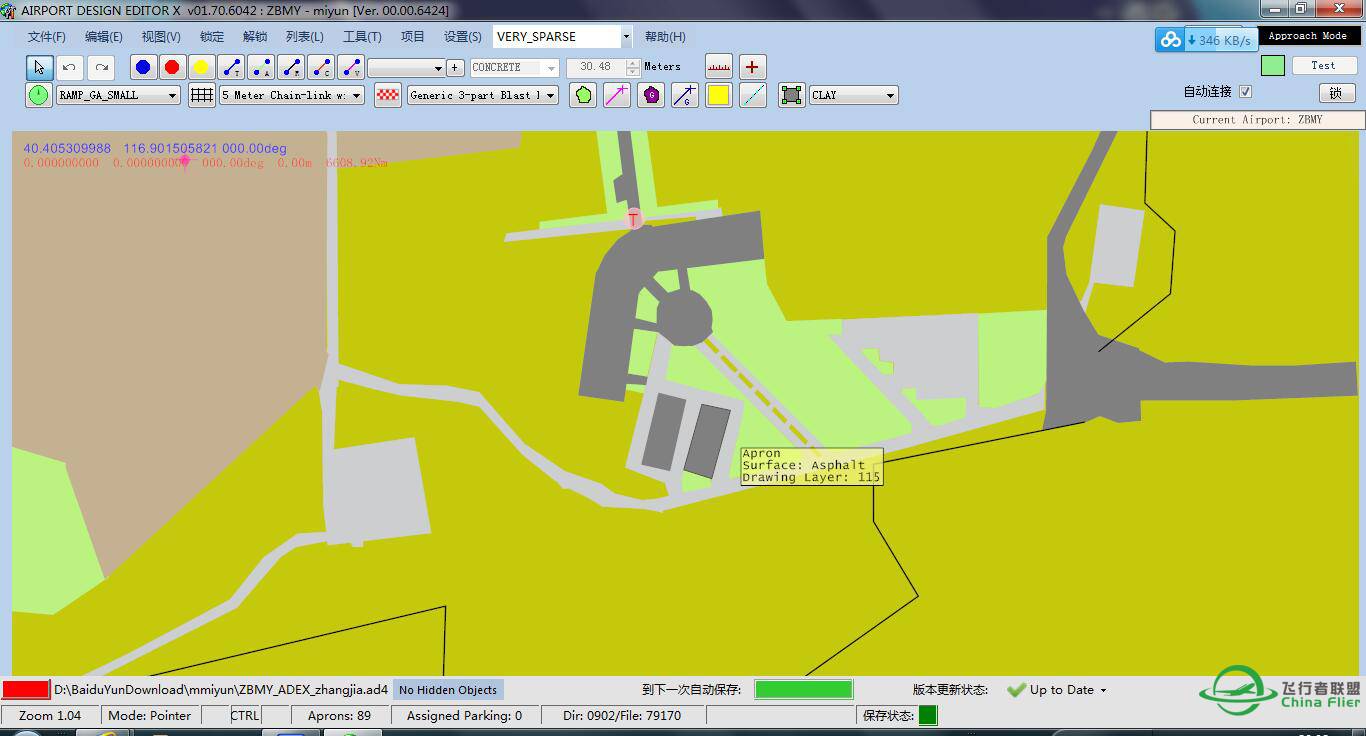Click the Test button
Viewport: 1366px width, 736px height.
click(1323, 66)
